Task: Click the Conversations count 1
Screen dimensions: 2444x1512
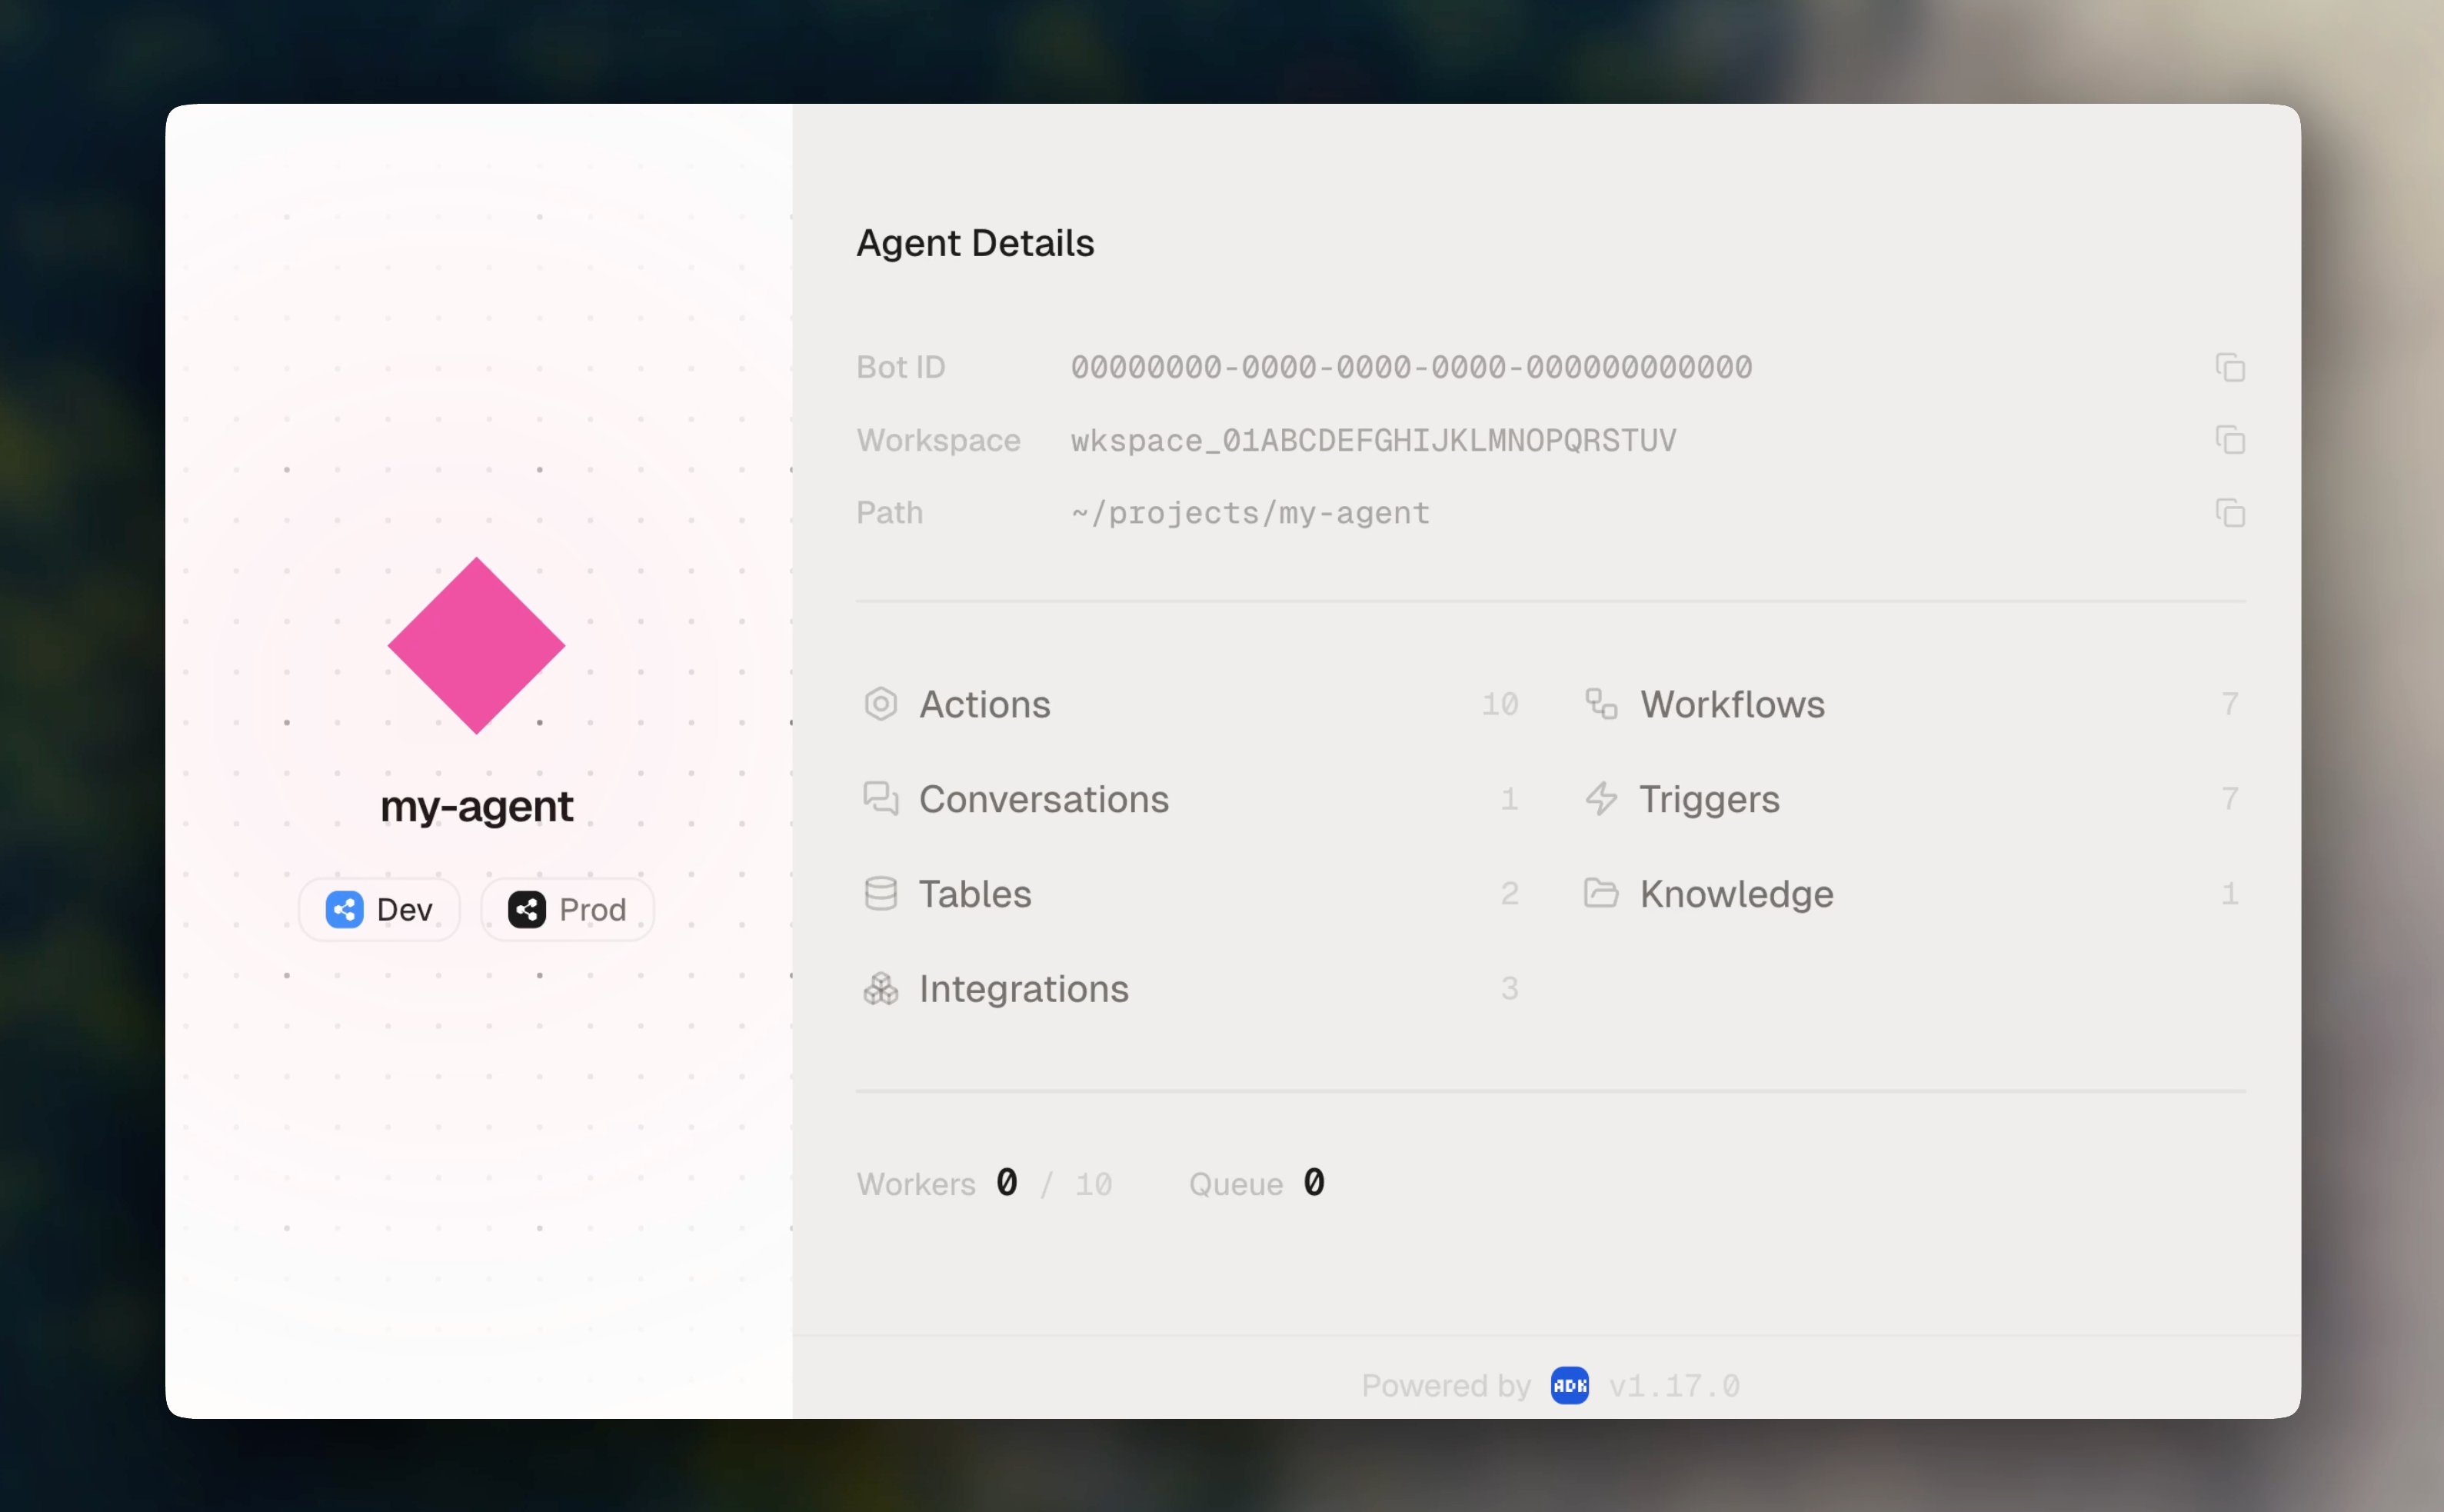Action: [1509, 798]
